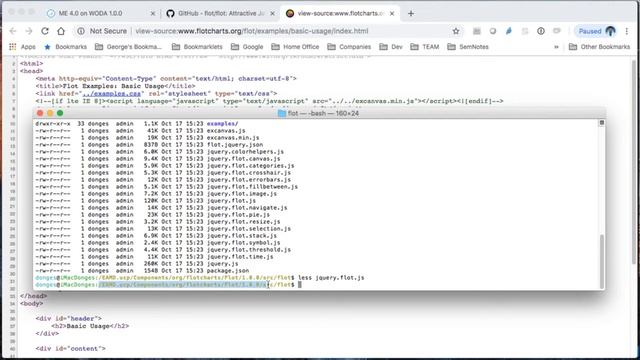Open the Other Bookmarks folder

(x=600, y=47)
